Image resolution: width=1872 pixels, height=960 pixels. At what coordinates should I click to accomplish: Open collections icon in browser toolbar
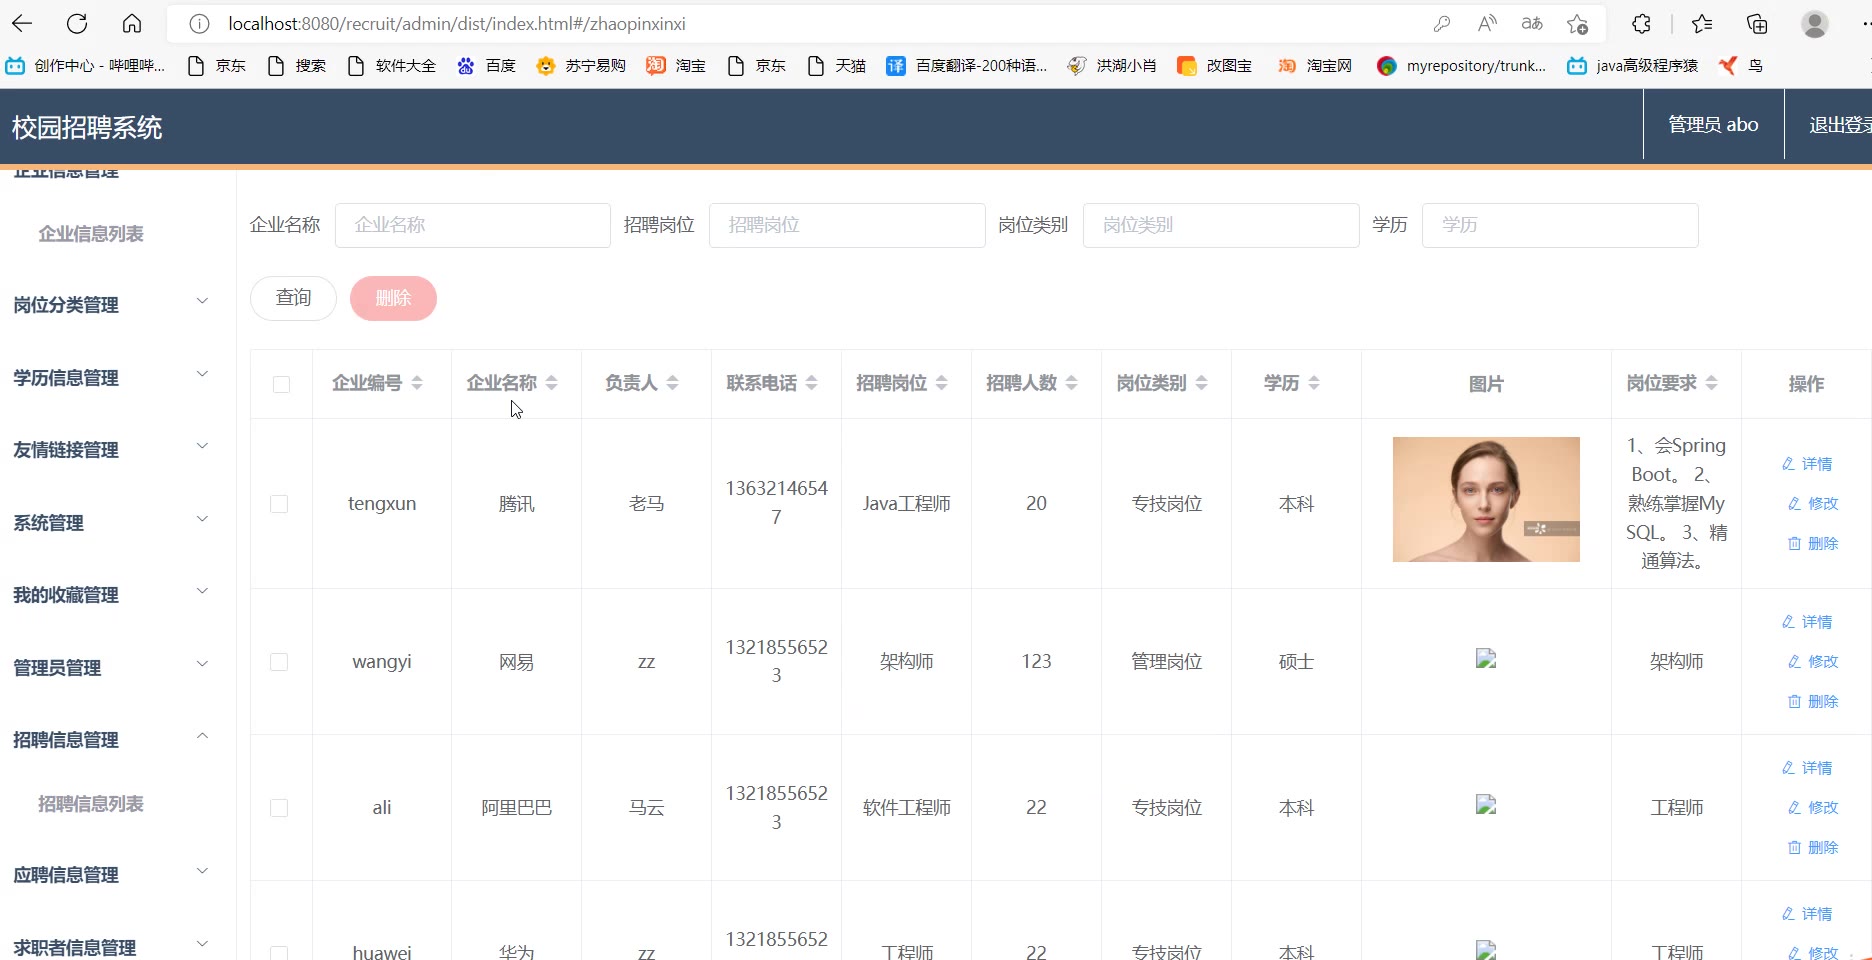pos(1757,24)
